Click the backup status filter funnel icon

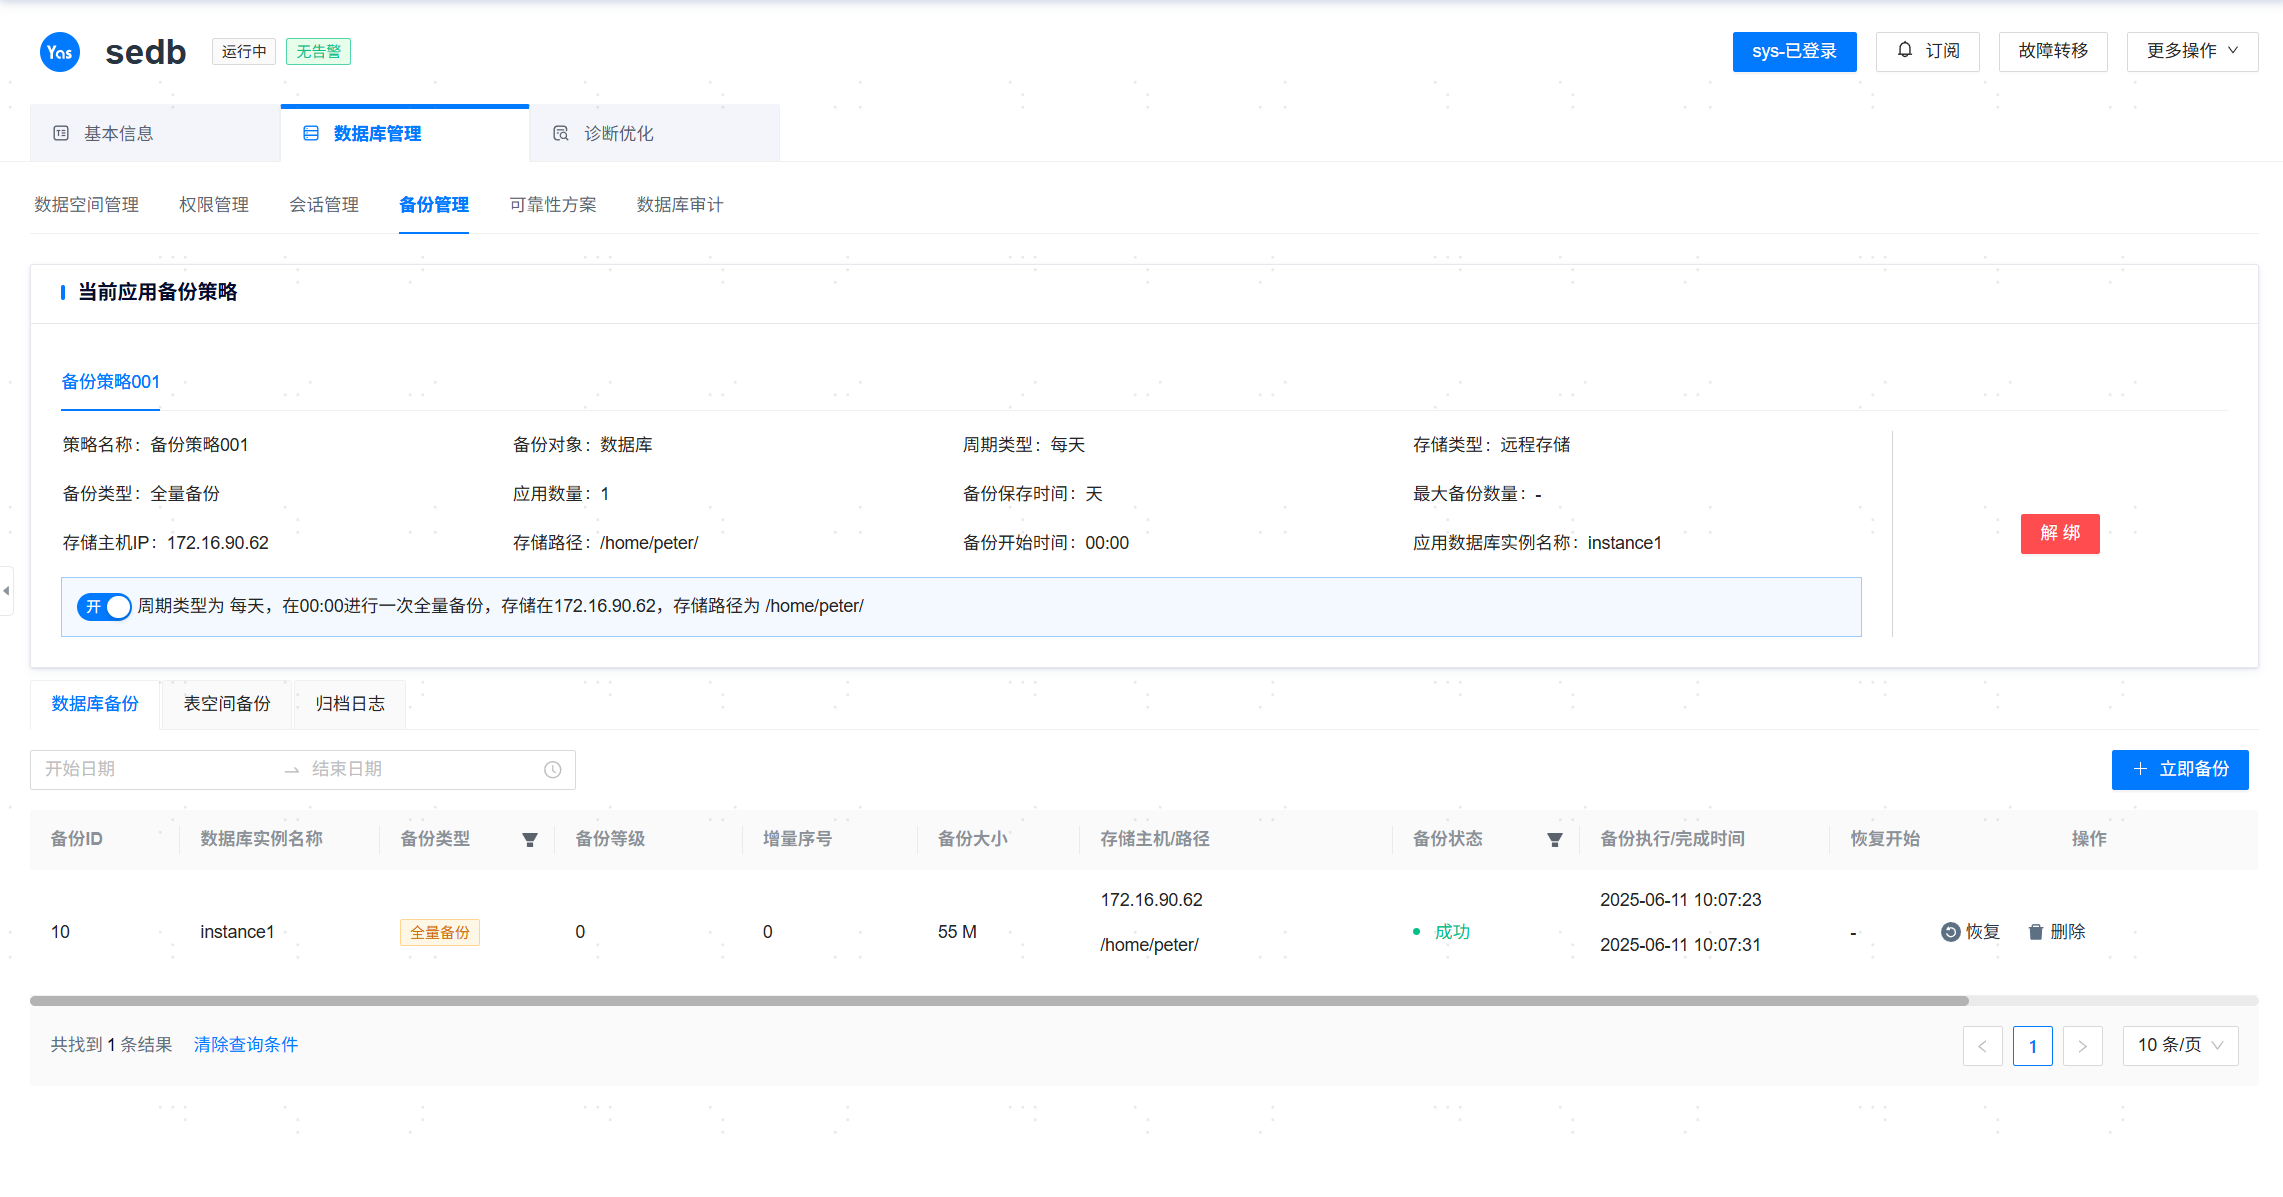pos(1555,840)
